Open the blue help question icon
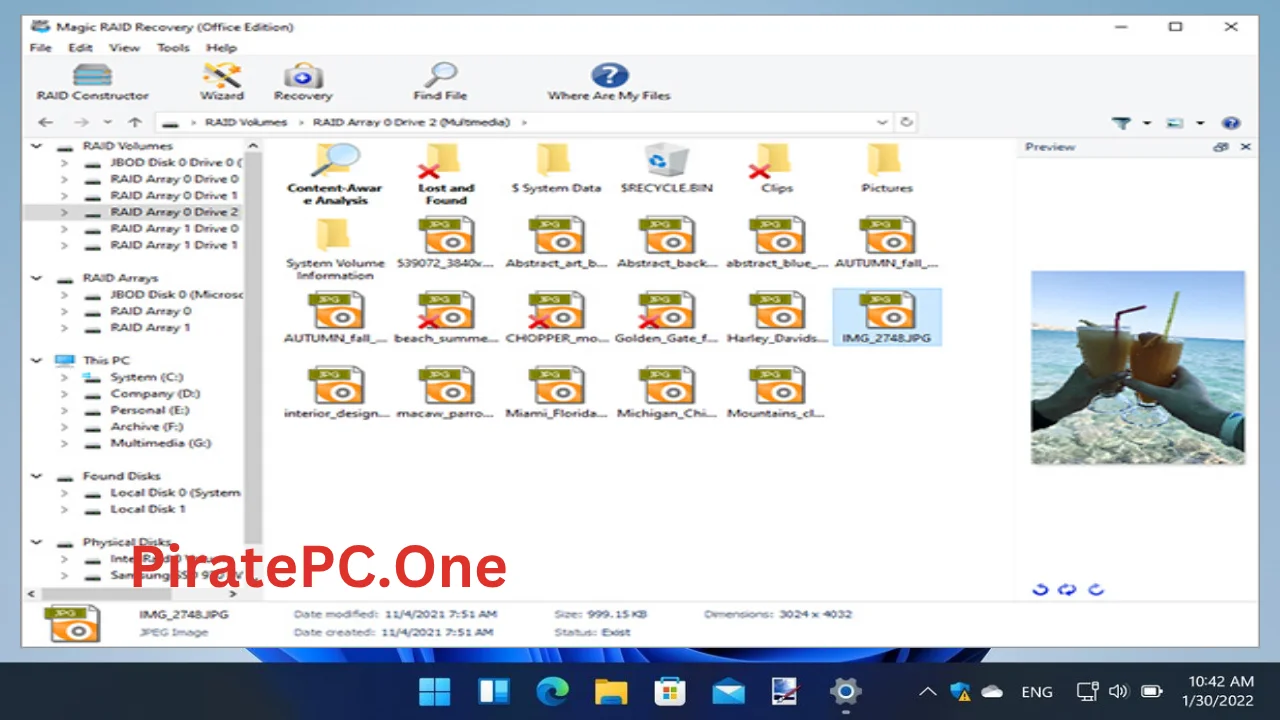Viewport: 1280px width, 720px height. pos(1231,123)
